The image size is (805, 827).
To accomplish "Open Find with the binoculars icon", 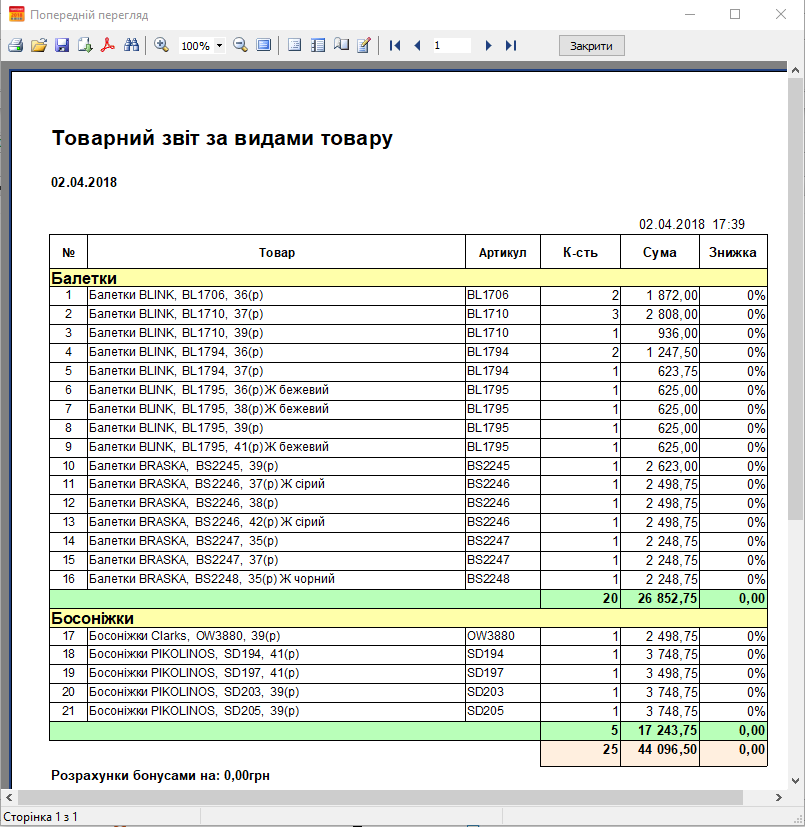I will click(131, 46).
